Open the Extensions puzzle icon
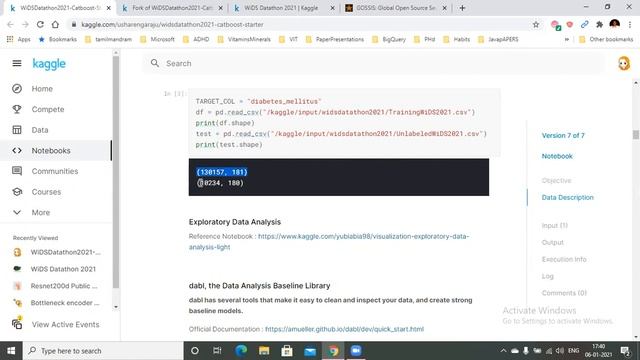This screenshot has height=360, width=640. pos(599,24)
